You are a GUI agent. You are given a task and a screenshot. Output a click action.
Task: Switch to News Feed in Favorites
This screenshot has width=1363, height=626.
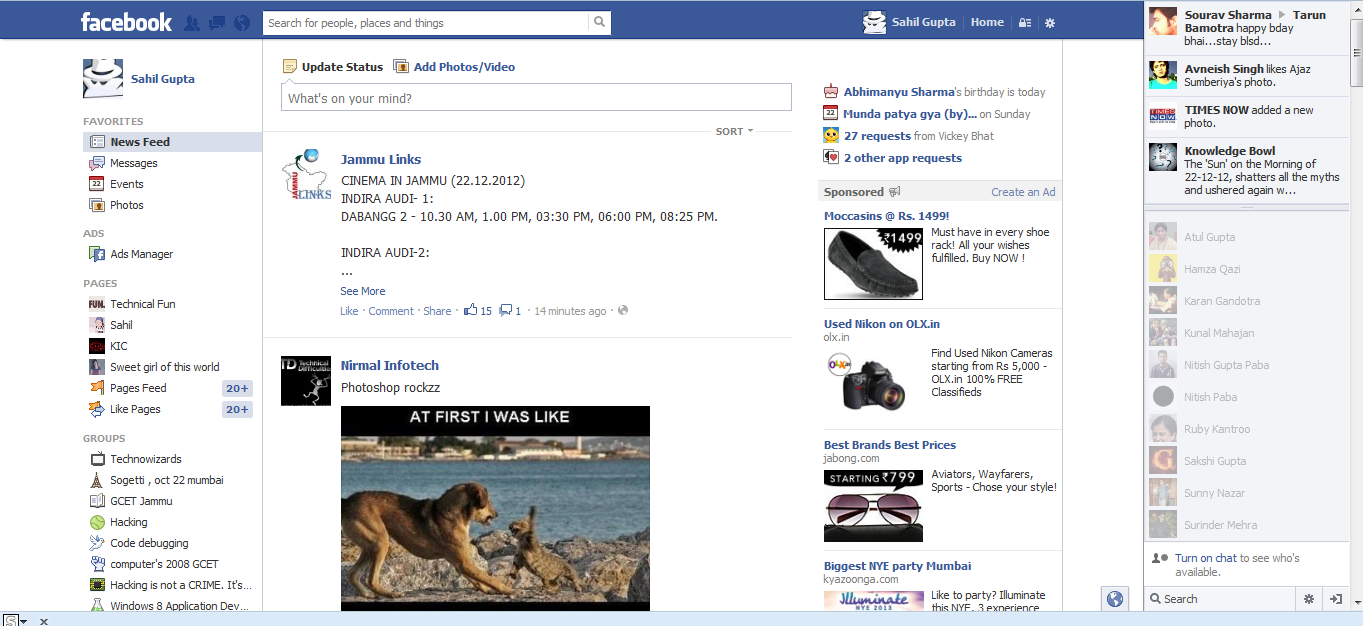pos(140,141)
